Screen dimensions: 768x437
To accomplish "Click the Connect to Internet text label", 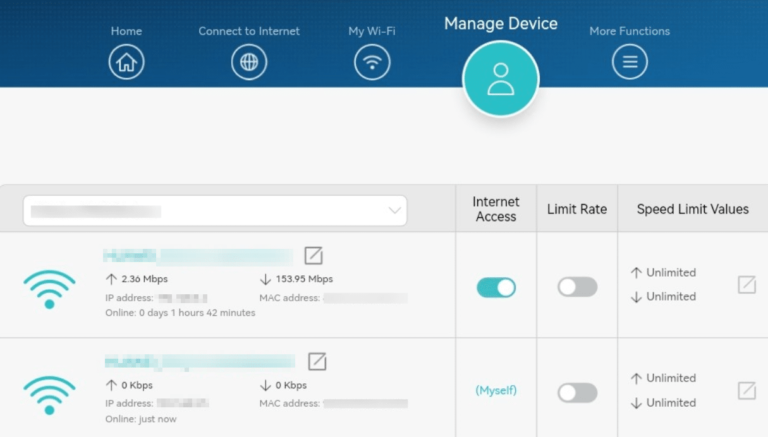I will click(x=249, y=31).
